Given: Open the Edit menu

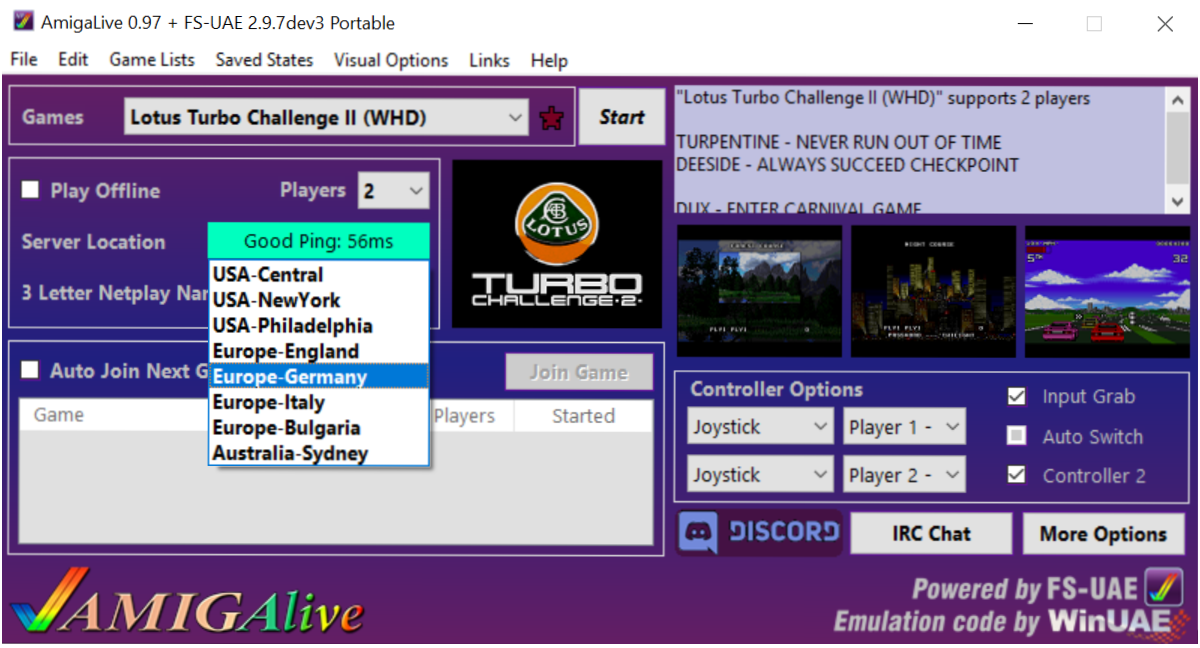Looking at the screenshot, I should click(x=73, y=60).
